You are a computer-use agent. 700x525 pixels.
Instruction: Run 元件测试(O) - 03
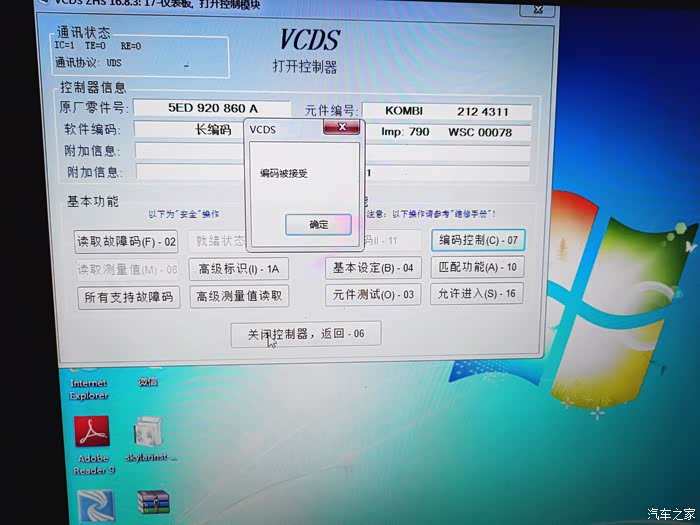point(373,295)
